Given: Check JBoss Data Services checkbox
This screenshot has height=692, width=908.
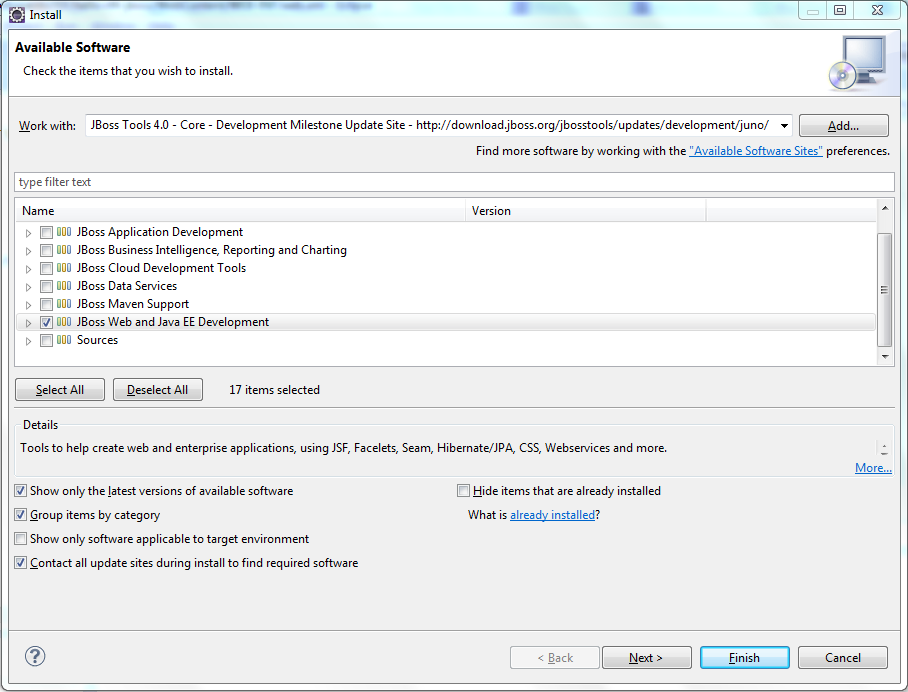Looking at the screenshot, I should [x=46, y=287].
